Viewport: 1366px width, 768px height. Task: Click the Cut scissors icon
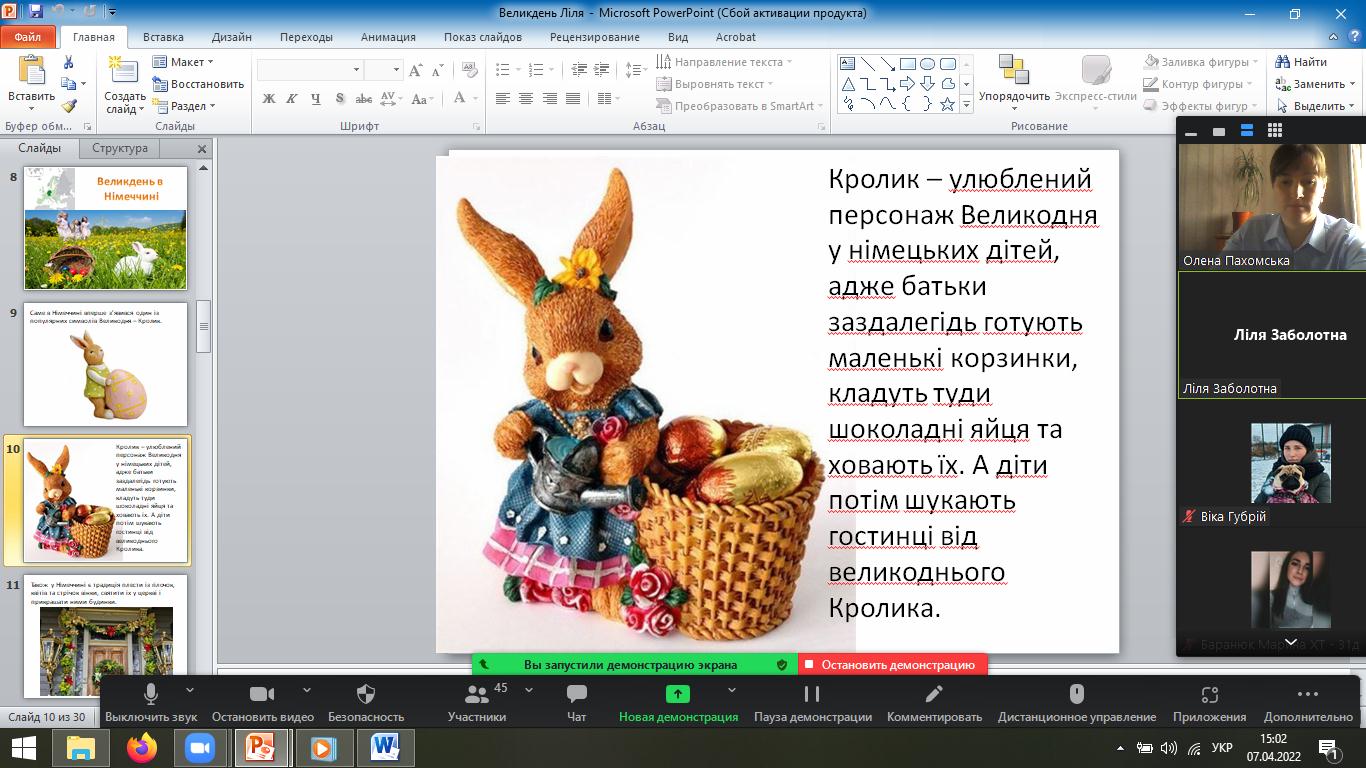[68, 62]
